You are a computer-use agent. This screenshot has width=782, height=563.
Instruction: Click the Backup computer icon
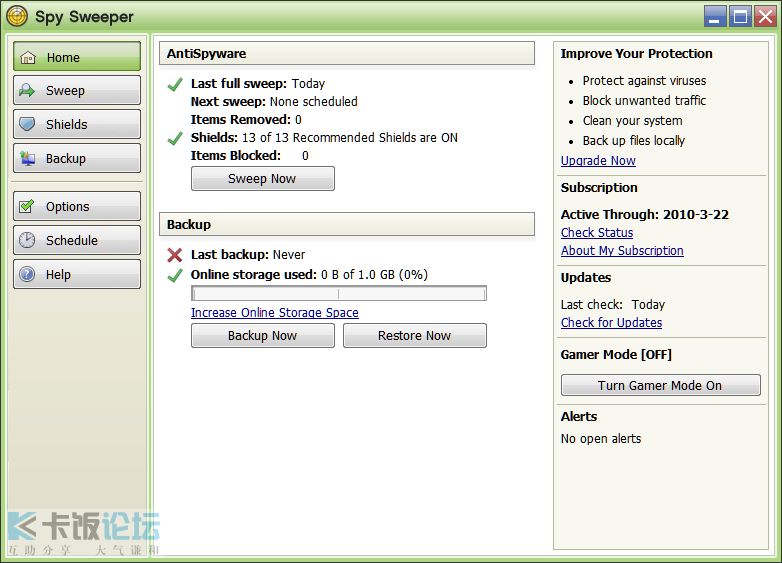27,158
